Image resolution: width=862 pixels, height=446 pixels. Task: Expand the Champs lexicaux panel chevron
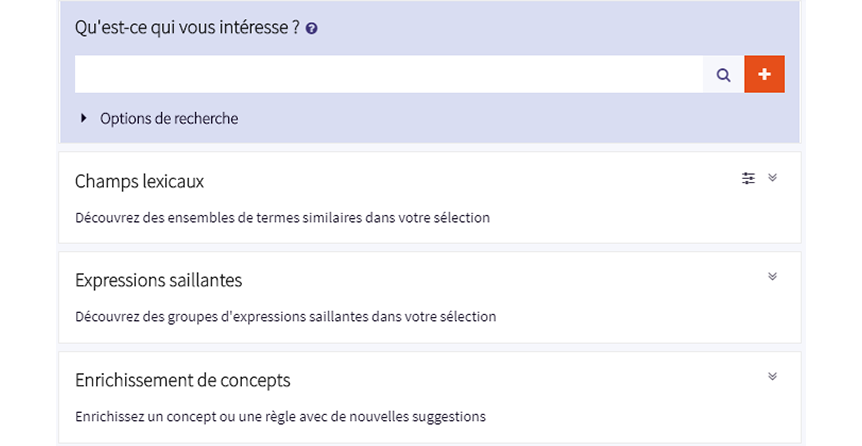(772, 177)
